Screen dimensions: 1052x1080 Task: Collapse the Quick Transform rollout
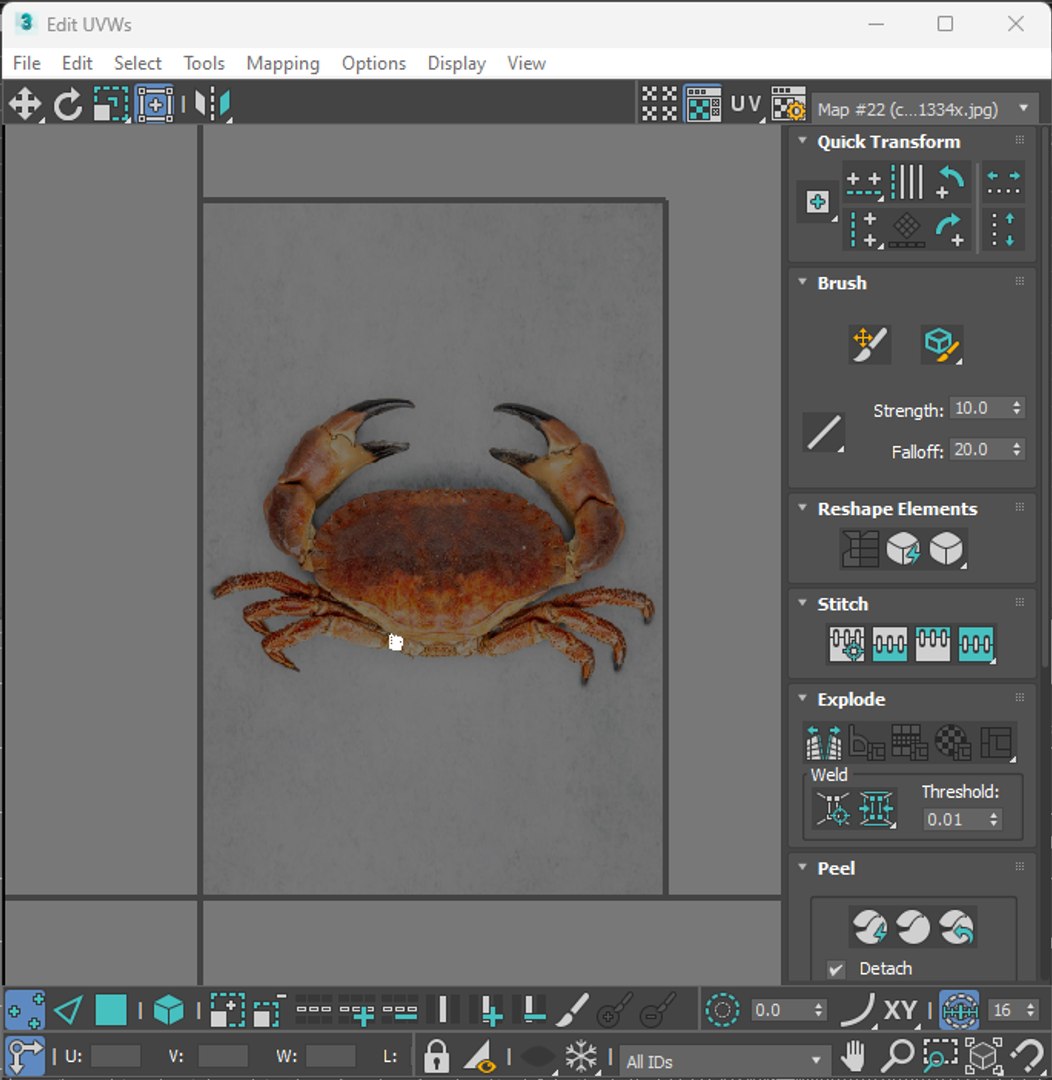(802, 141)
